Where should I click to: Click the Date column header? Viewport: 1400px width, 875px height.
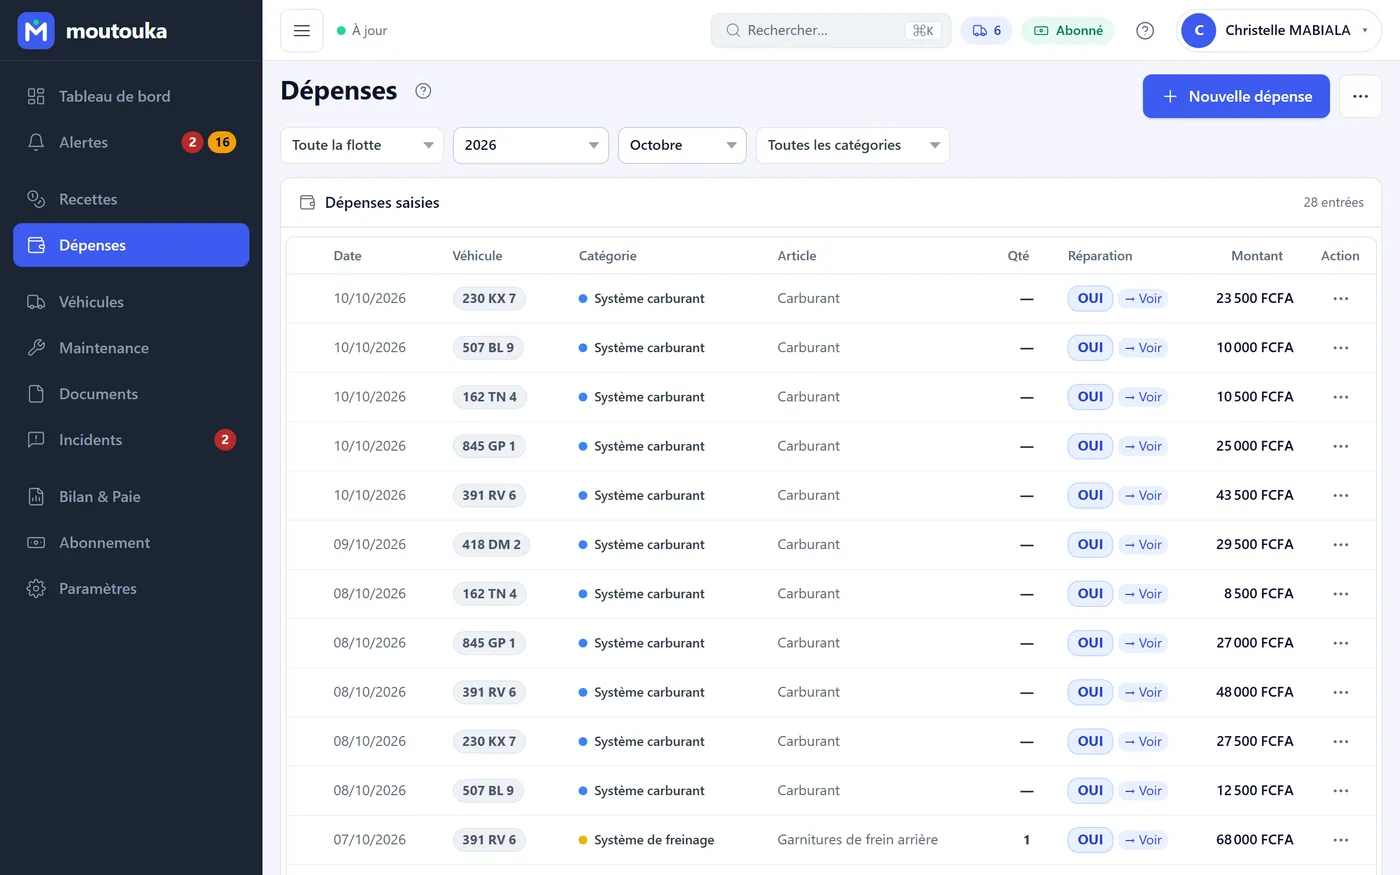pyautogui.click(x=348, y=256)
